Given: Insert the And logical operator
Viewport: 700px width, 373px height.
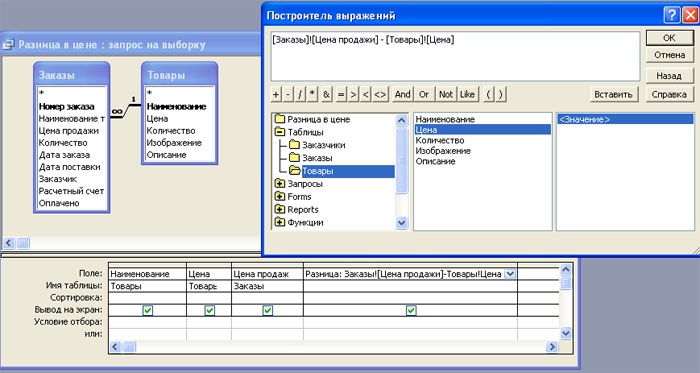Looking at the screenshot, I should 402,94.
